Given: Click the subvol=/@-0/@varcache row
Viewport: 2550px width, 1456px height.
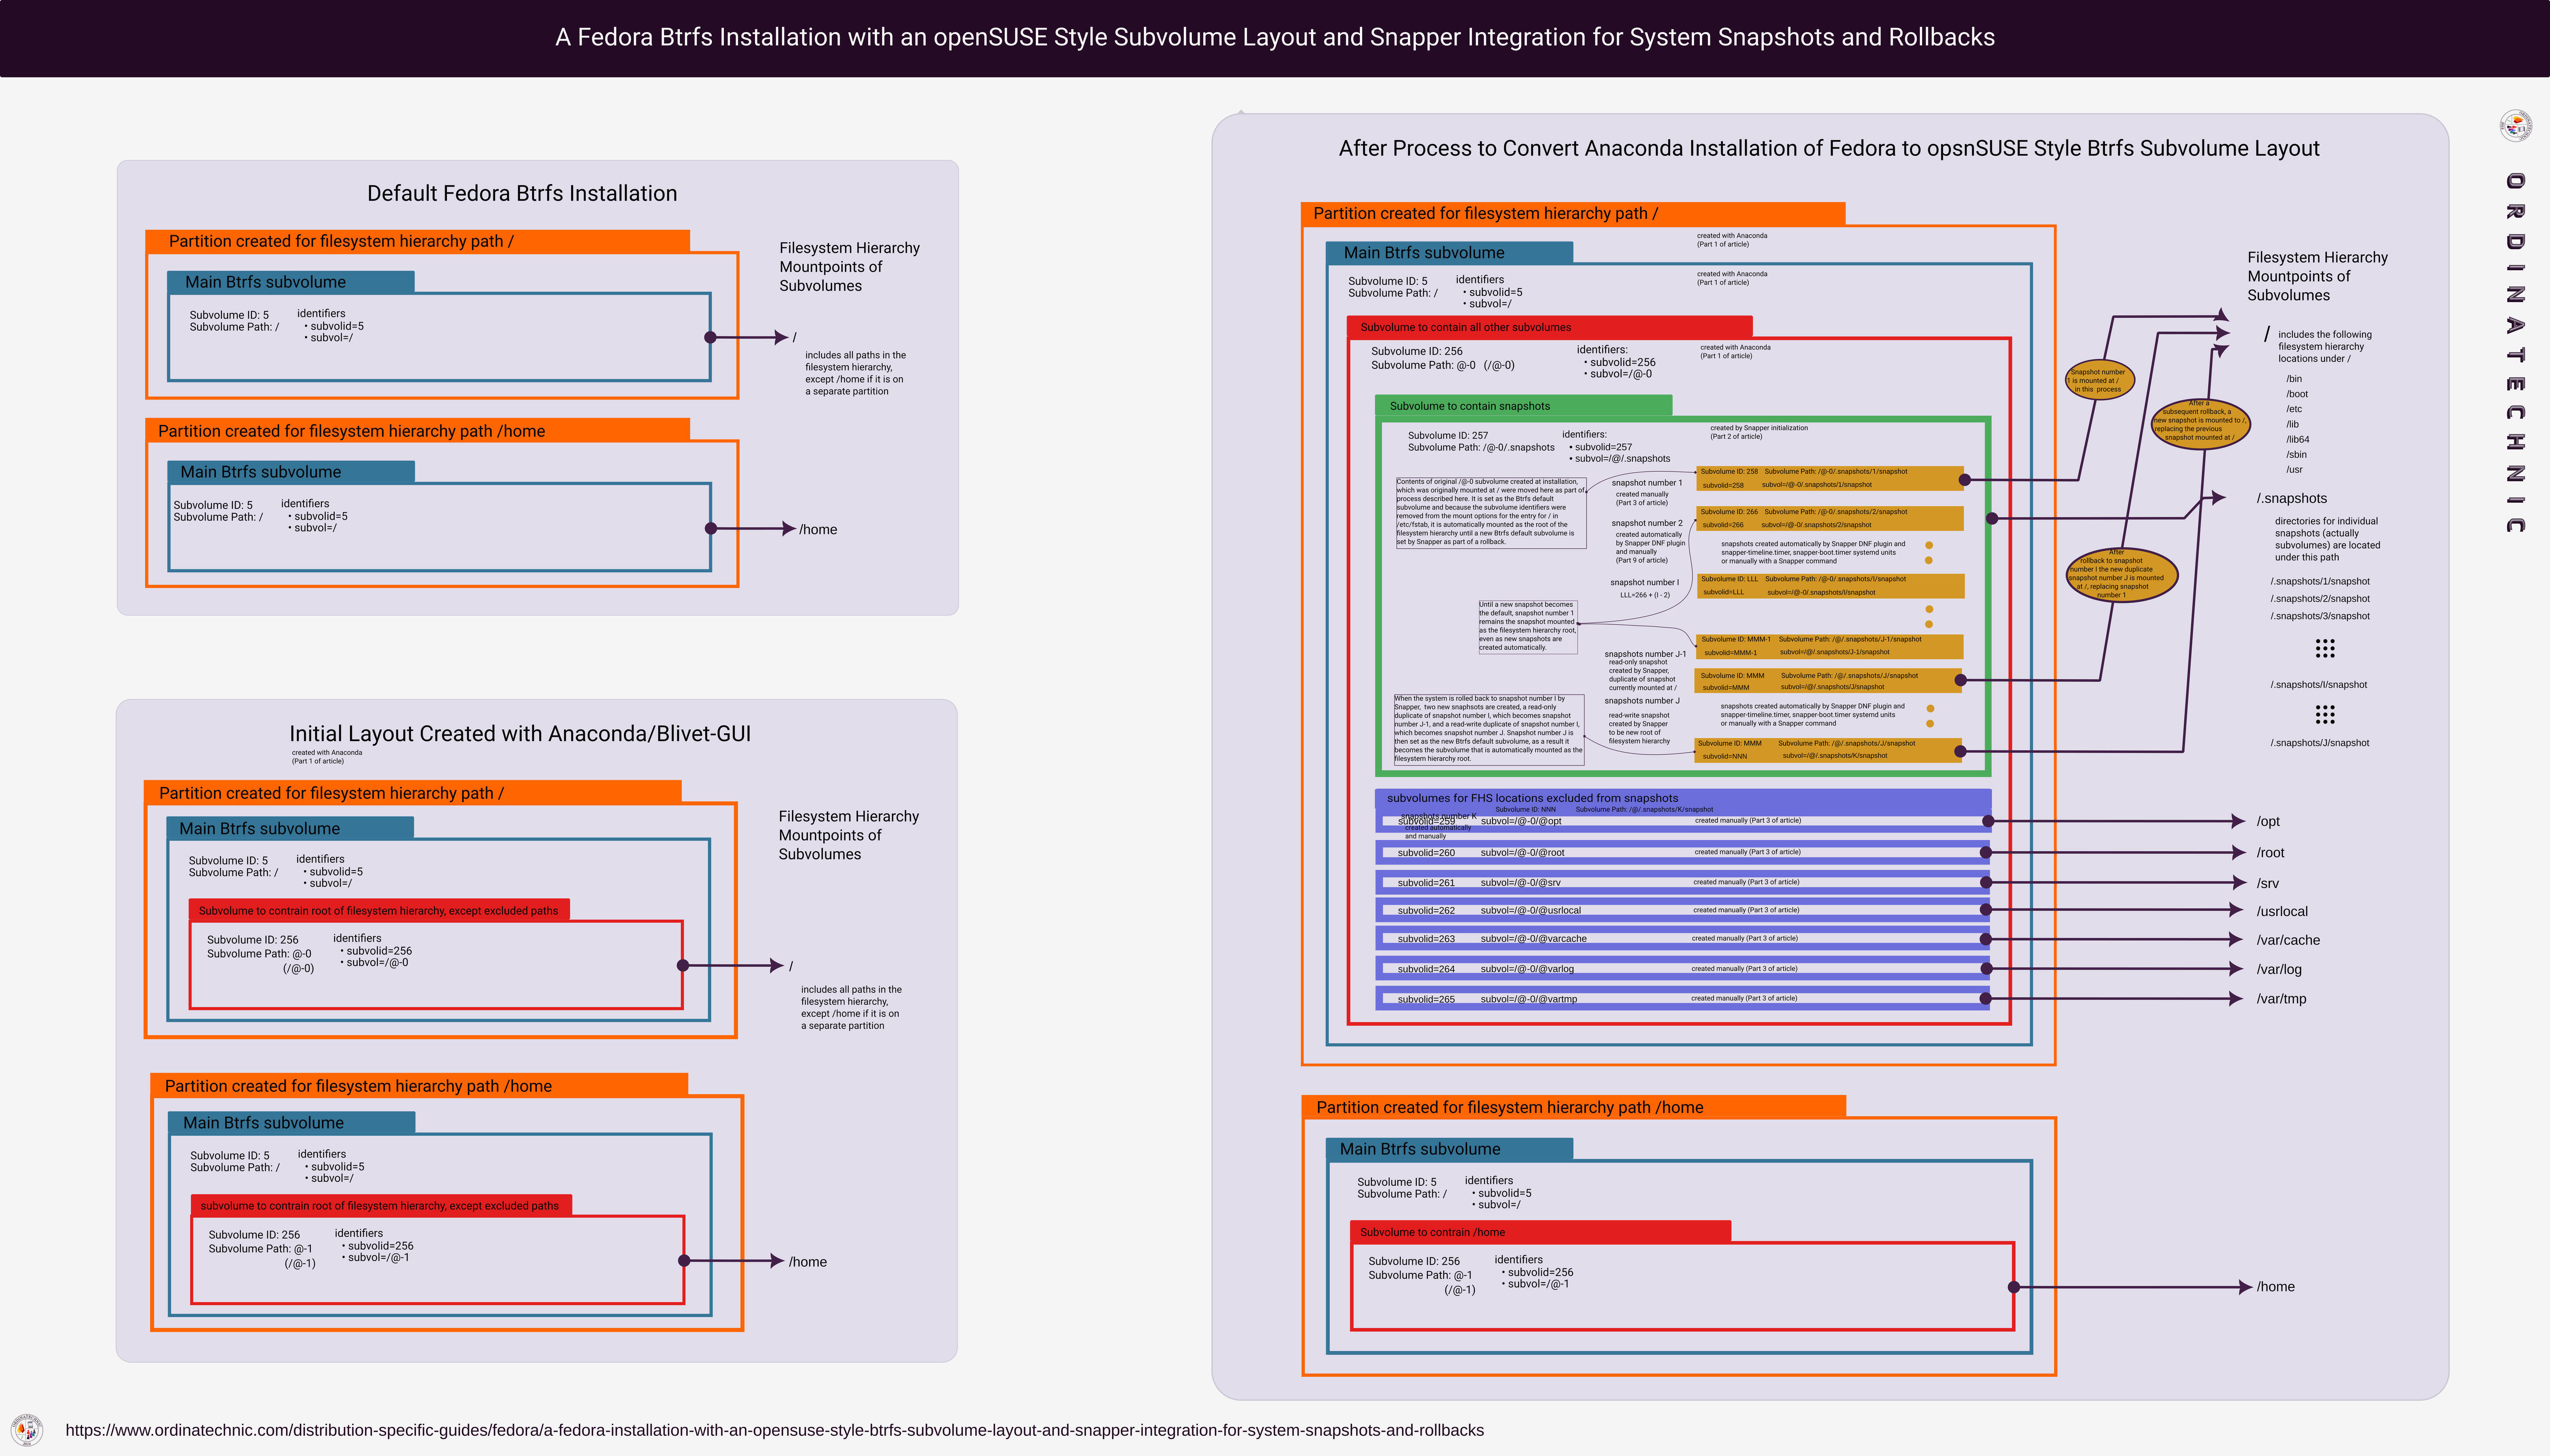Looking at the screenshot, I should [x=1683, y=938].
